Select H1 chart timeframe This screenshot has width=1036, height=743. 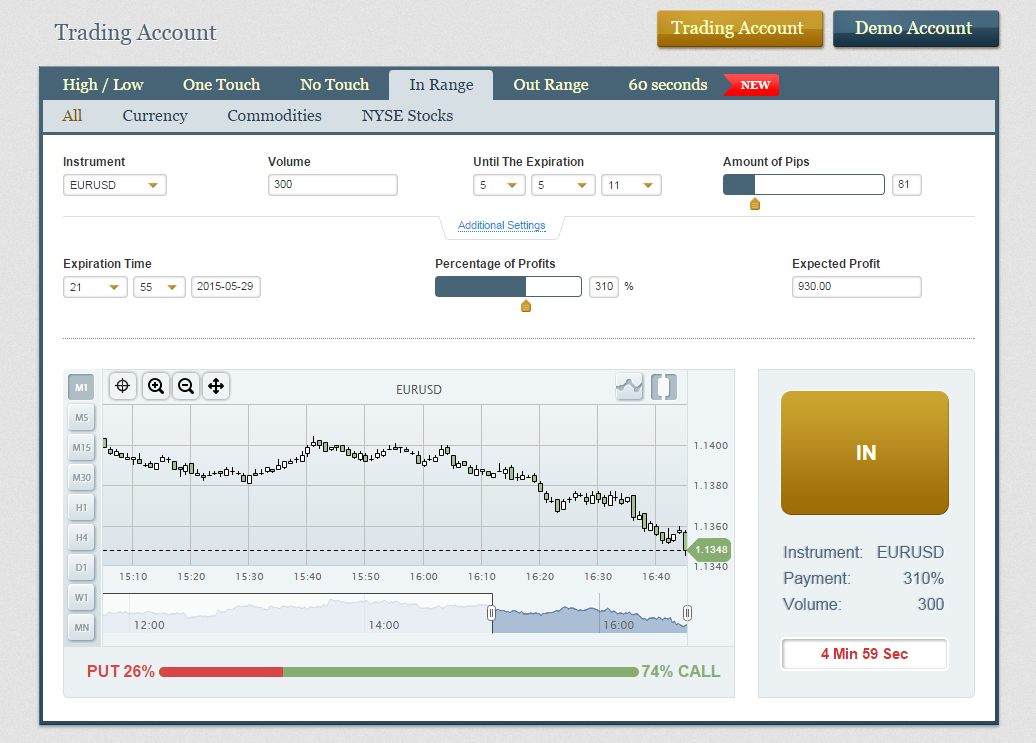tap(81, 507)
